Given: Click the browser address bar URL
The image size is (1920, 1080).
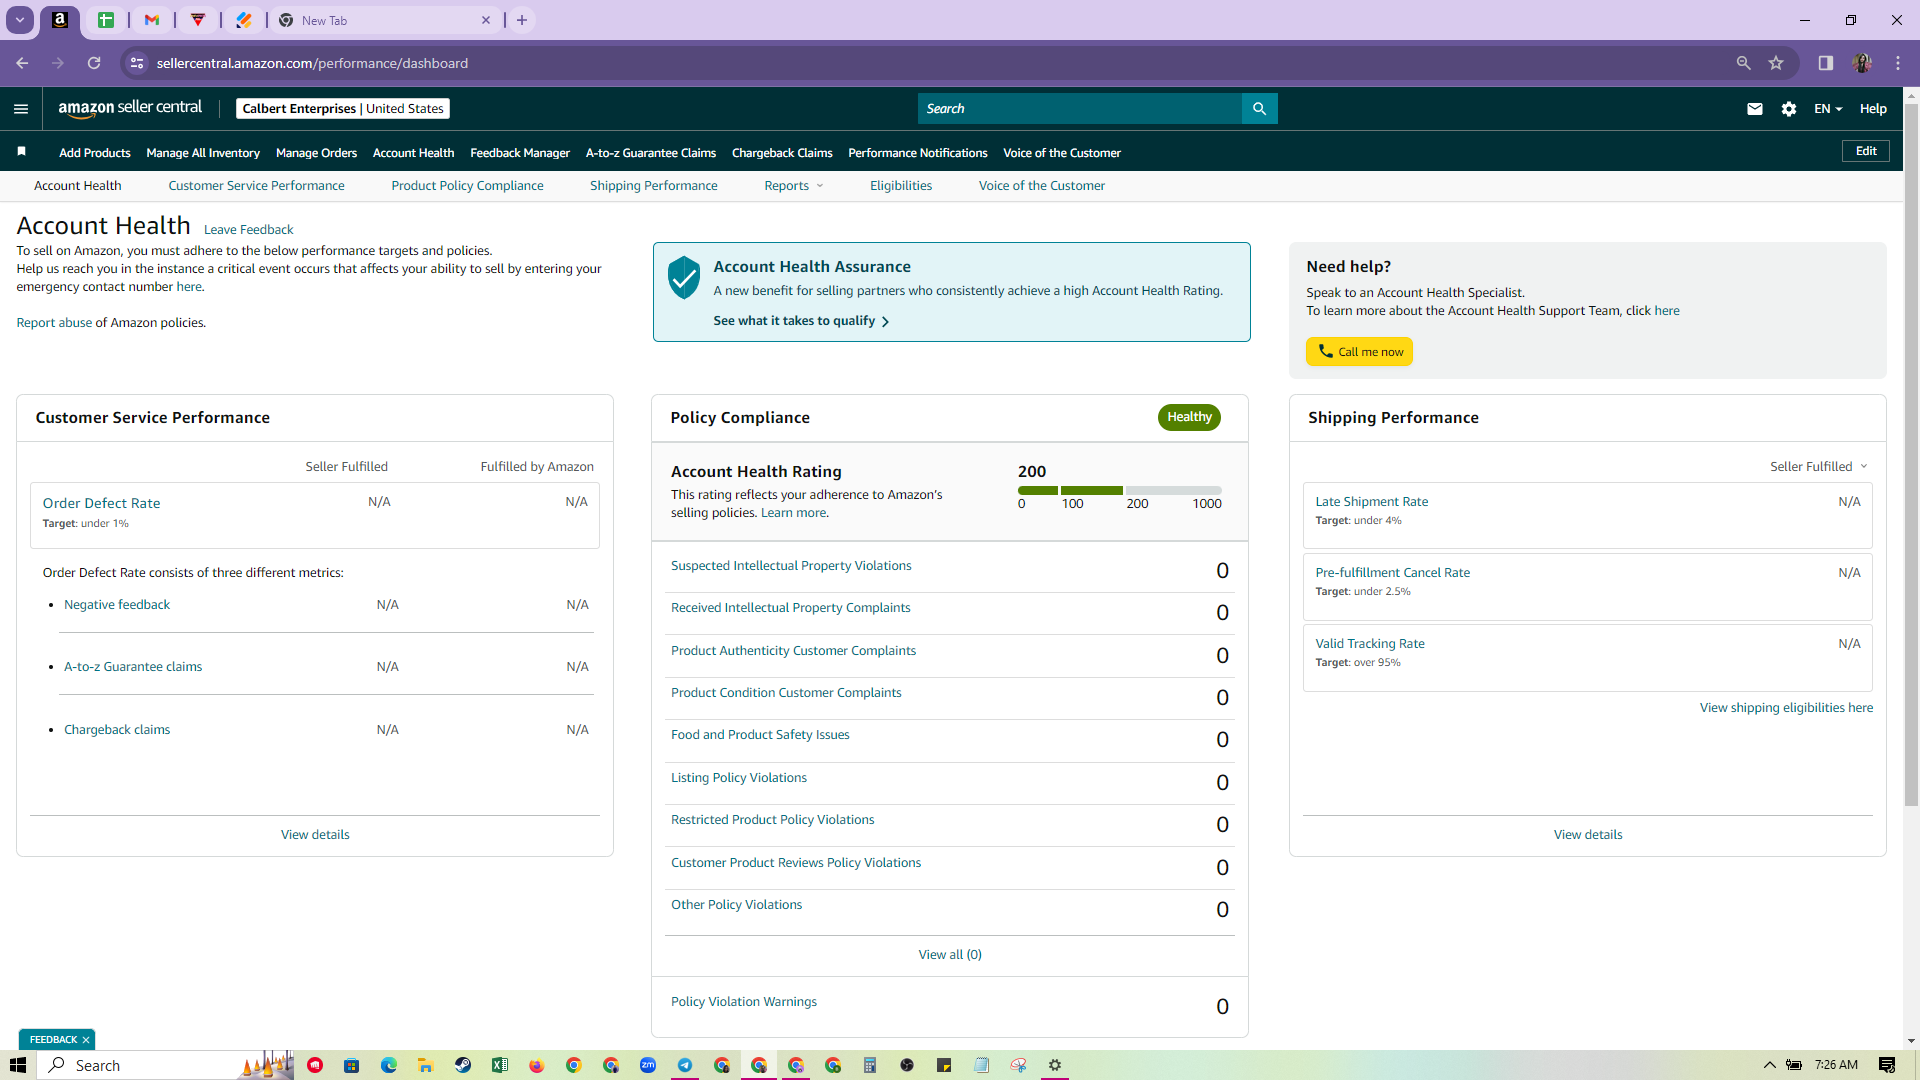Looking at the screenshot, I should pos(312,63).
